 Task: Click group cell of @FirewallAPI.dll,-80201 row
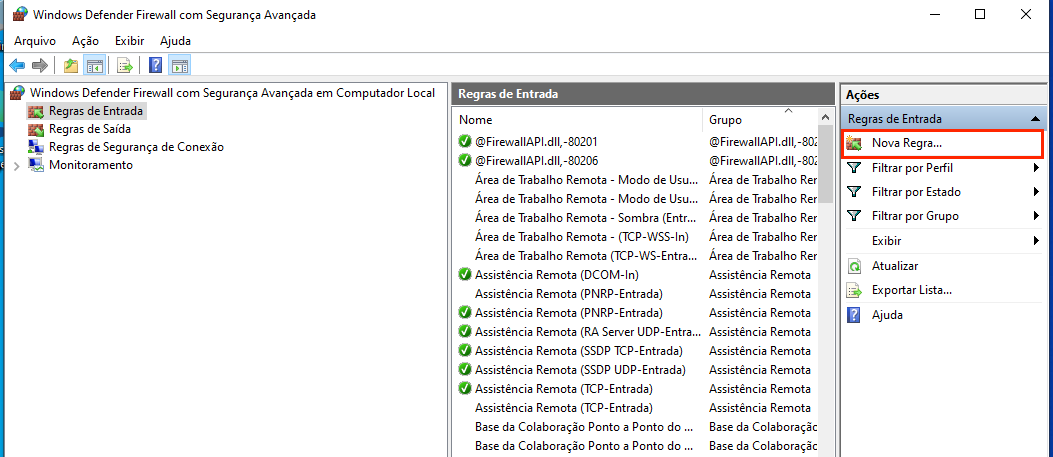point(763,142)
